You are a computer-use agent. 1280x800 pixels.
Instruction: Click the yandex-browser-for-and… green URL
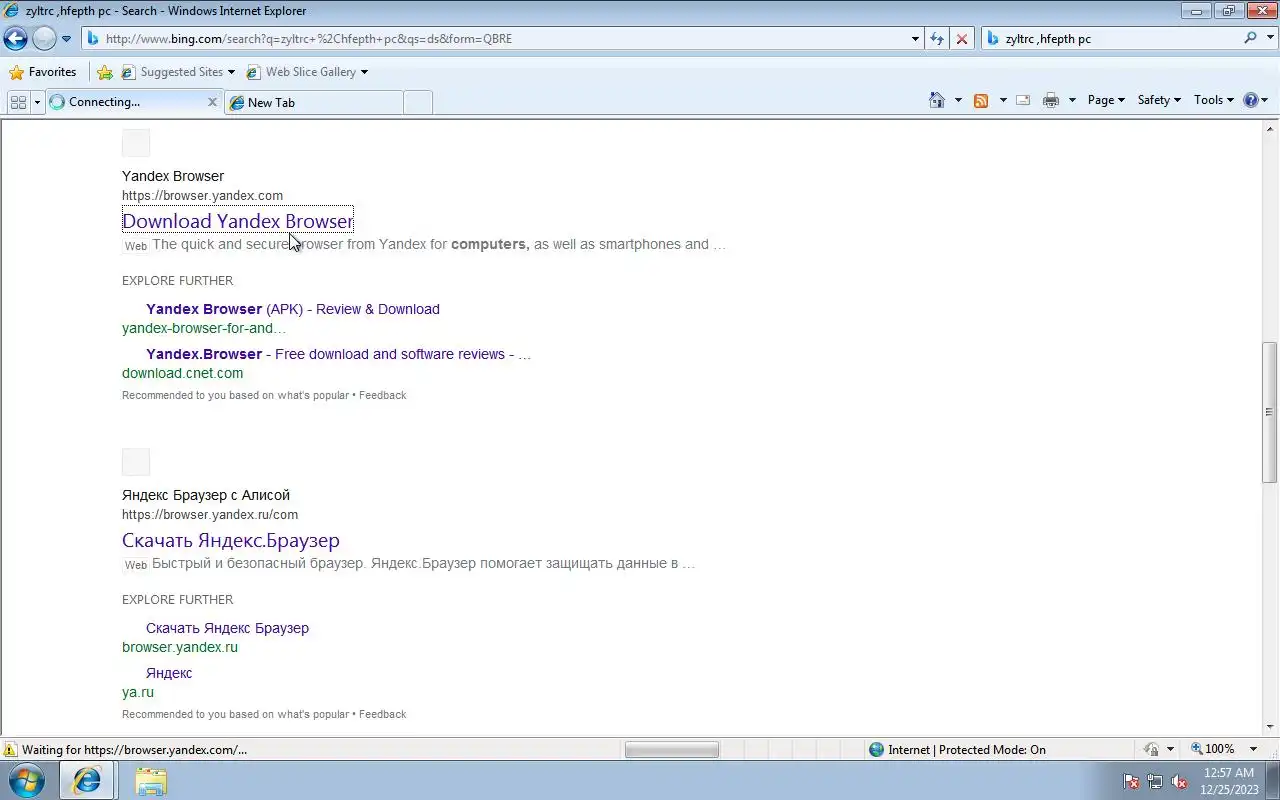click(204, 328)
